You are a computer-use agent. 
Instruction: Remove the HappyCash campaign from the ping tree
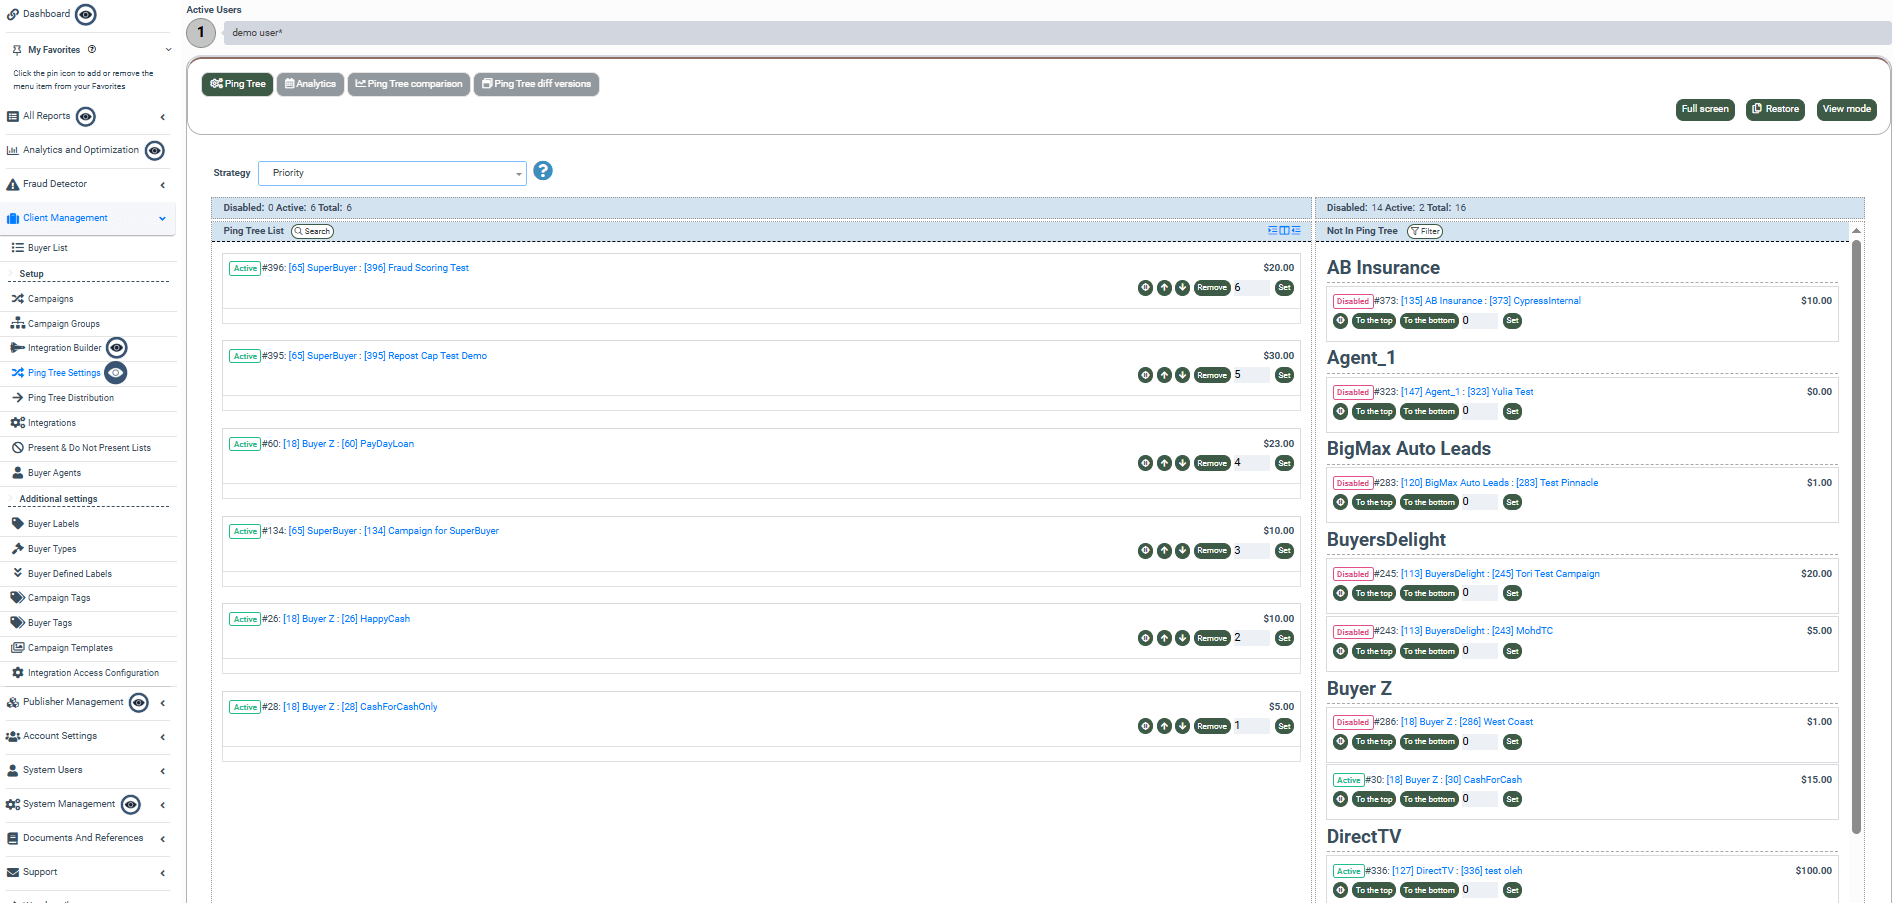1211,638
